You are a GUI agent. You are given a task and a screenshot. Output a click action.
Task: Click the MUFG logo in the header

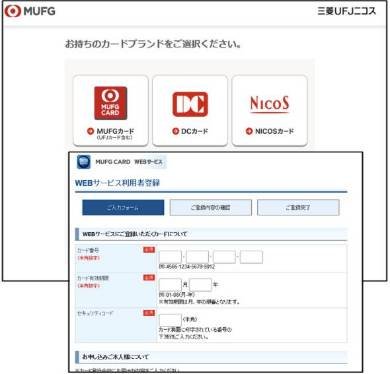pyautogui.click(x=29, y=11)
